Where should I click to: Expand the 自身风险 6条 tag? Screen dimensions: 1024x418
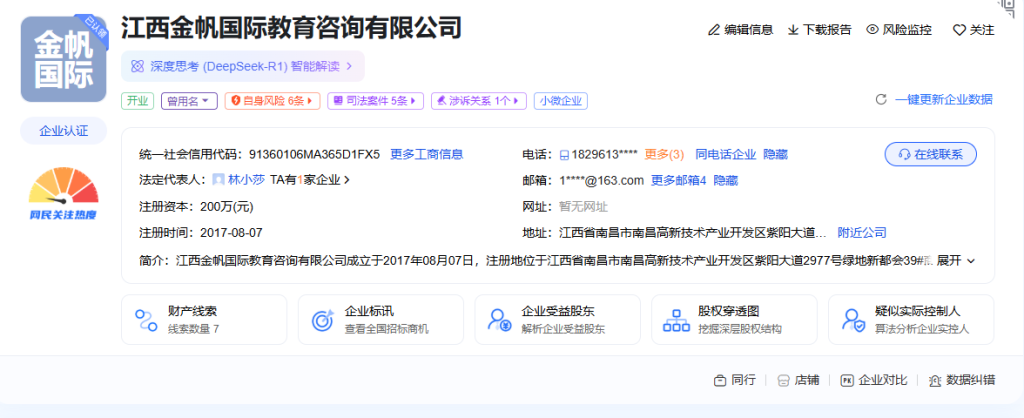click(x=272, y=101)
